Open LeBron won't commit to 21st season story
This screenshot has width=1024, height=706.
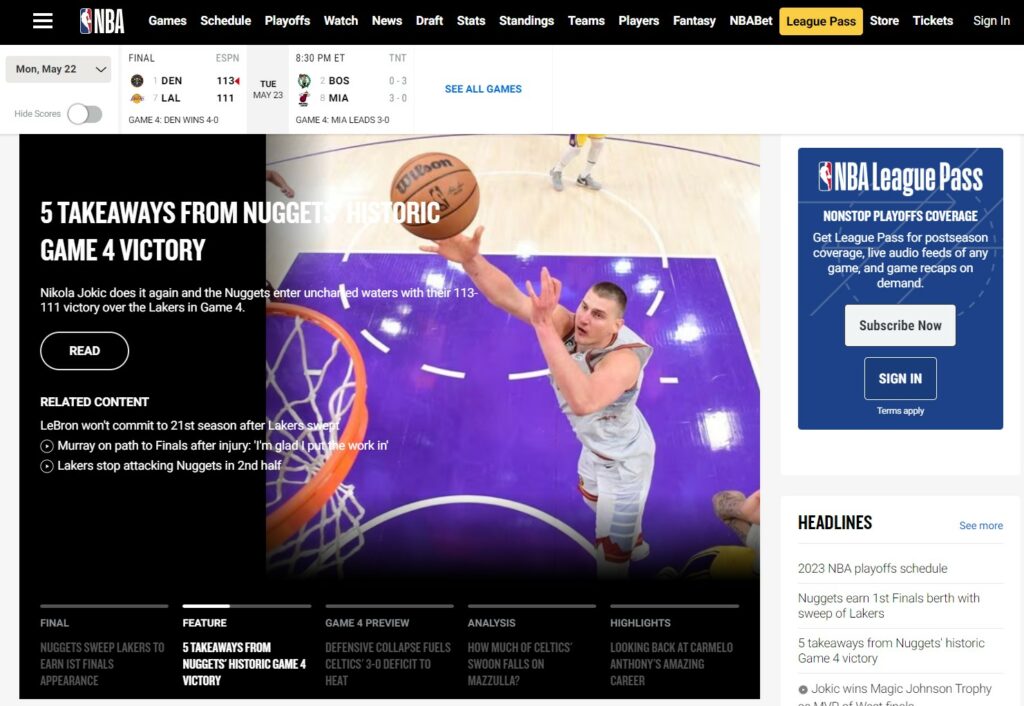(x=189, y=426)
